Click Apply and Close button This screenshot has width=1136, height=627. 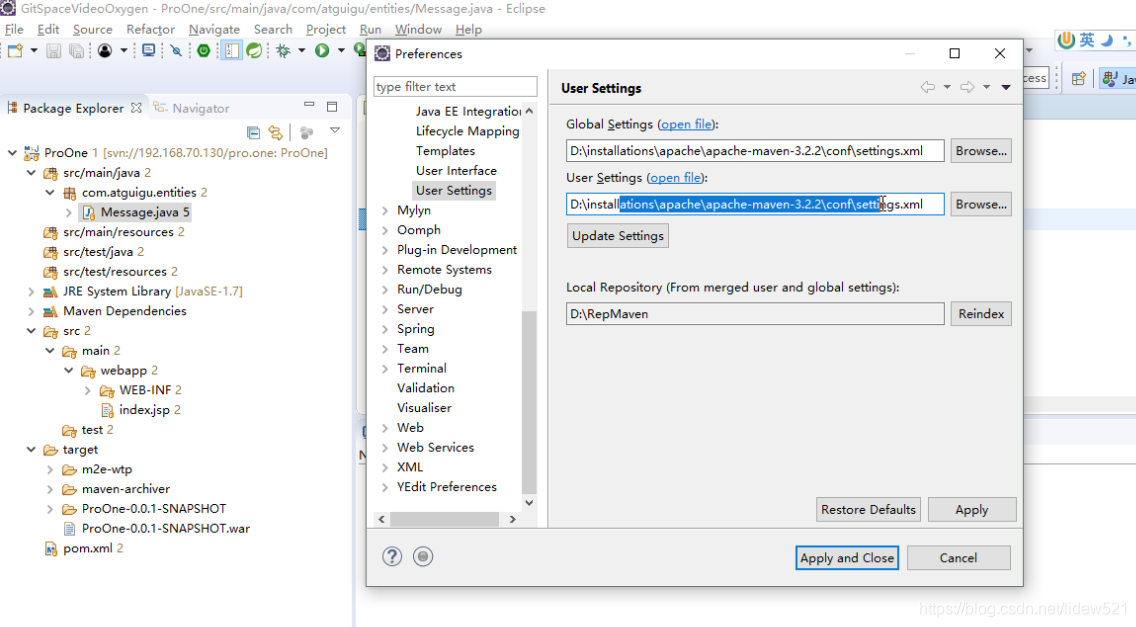[847, 558]
